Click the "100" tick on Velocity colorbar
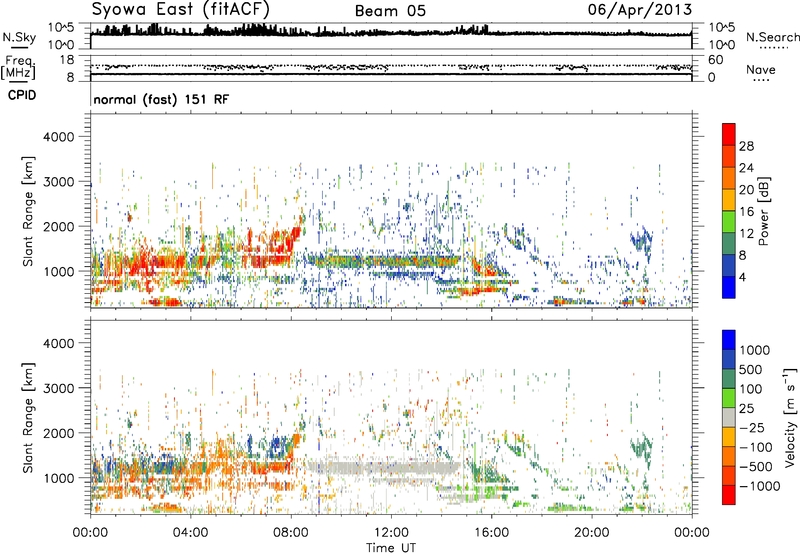Screen dimensions: 800x554 point(751,389)
